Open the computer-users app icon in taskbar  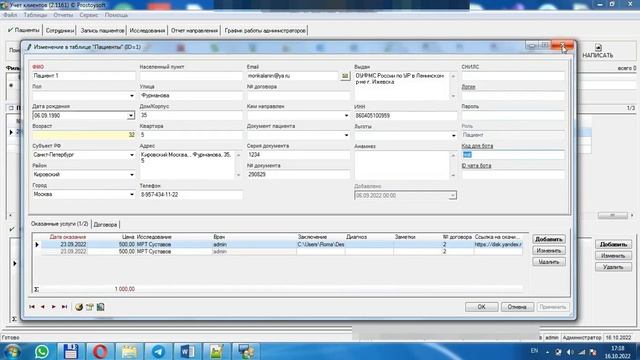coord(246,351)
